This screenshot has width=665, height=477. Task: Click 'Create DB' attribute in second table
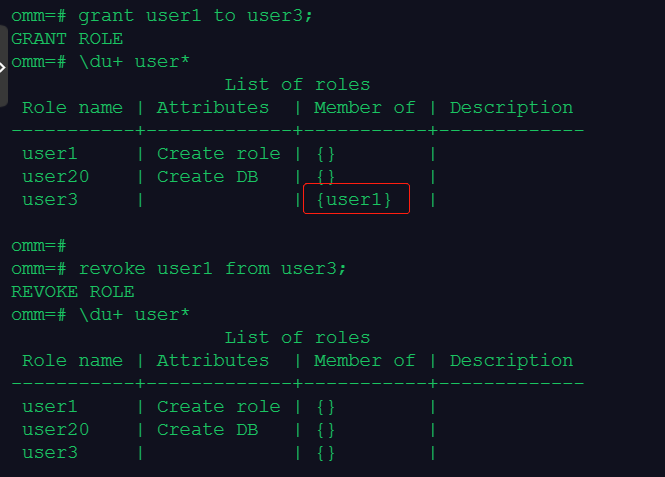[x=207, y=430]
